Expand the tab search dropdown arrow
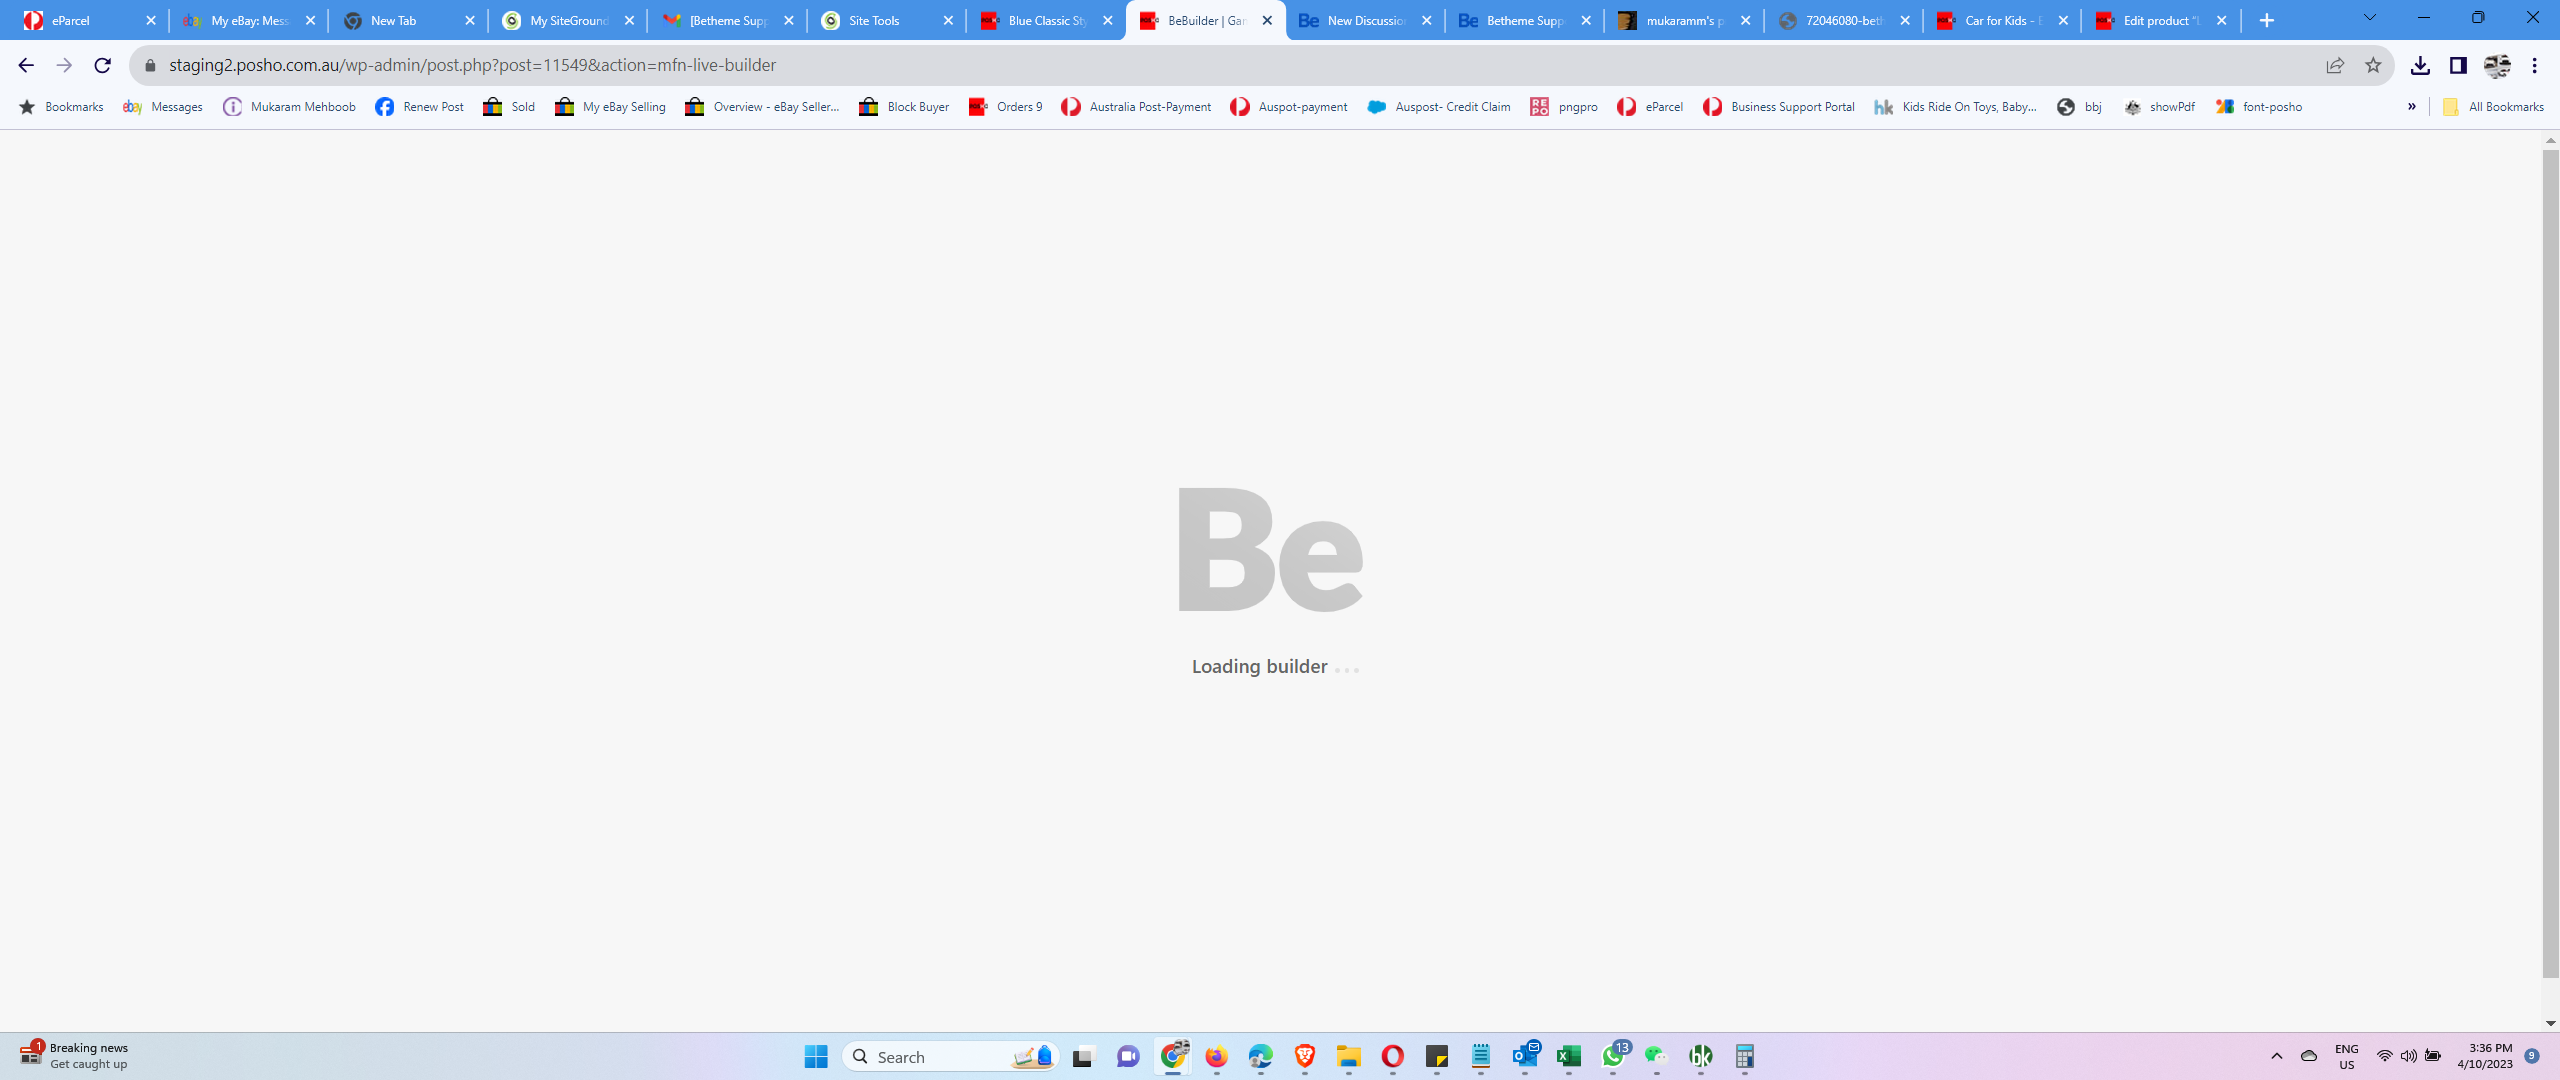The image size is (2560, 1080). [2369, 18]
